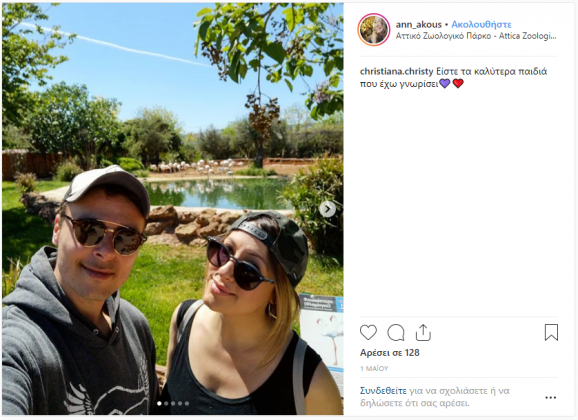This screenshot has width=578, height=420.
Task: Click the Συνδεθείτε login link
Action: 383,391
